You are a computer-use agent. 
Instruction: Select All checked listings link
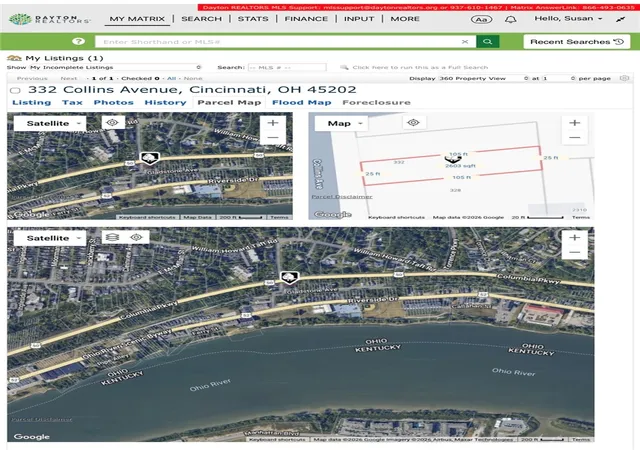(171, 78)
